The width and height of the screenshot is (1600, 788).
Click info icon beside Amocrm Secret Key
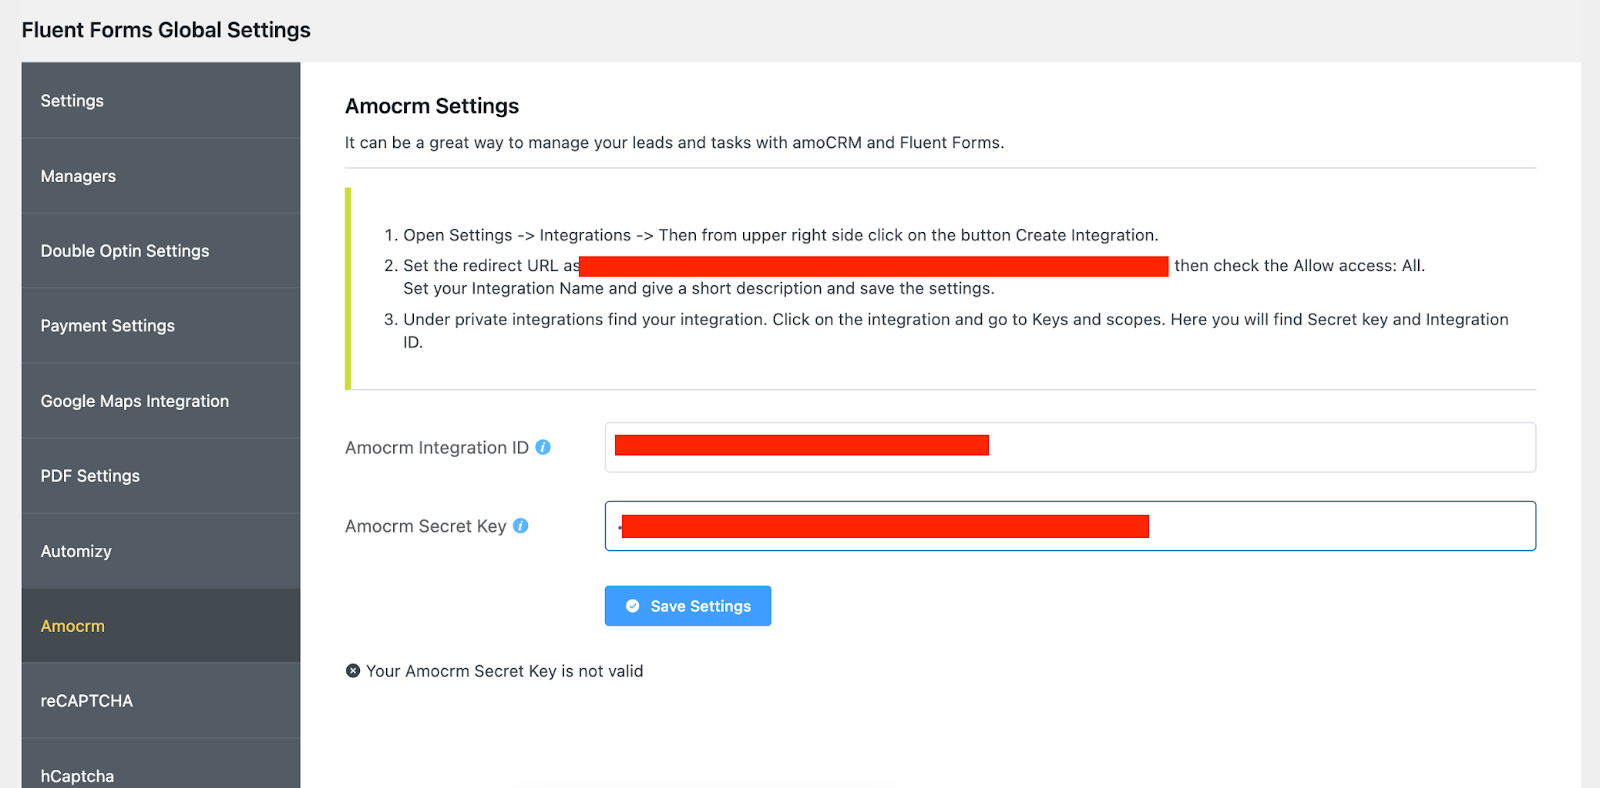[521, 525]
